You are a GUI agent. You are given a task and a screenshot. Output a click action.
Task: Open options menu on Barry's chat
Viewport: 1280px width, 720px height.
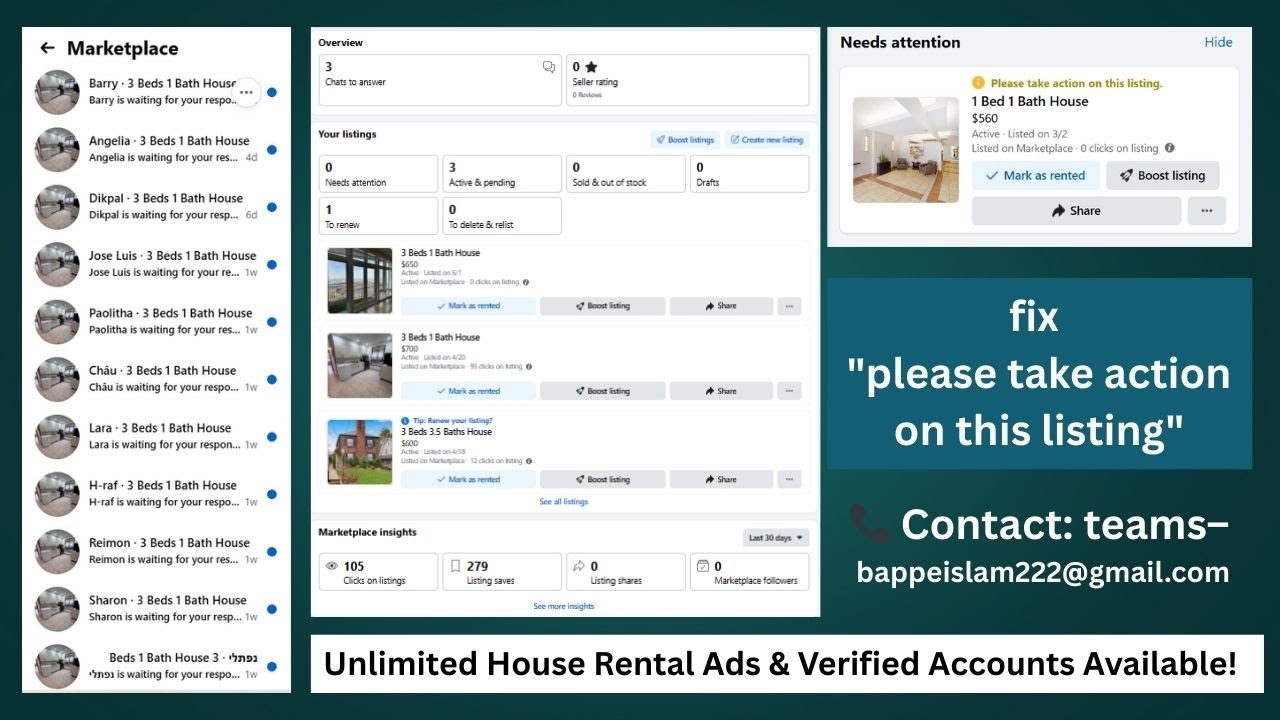coord(246,92)
